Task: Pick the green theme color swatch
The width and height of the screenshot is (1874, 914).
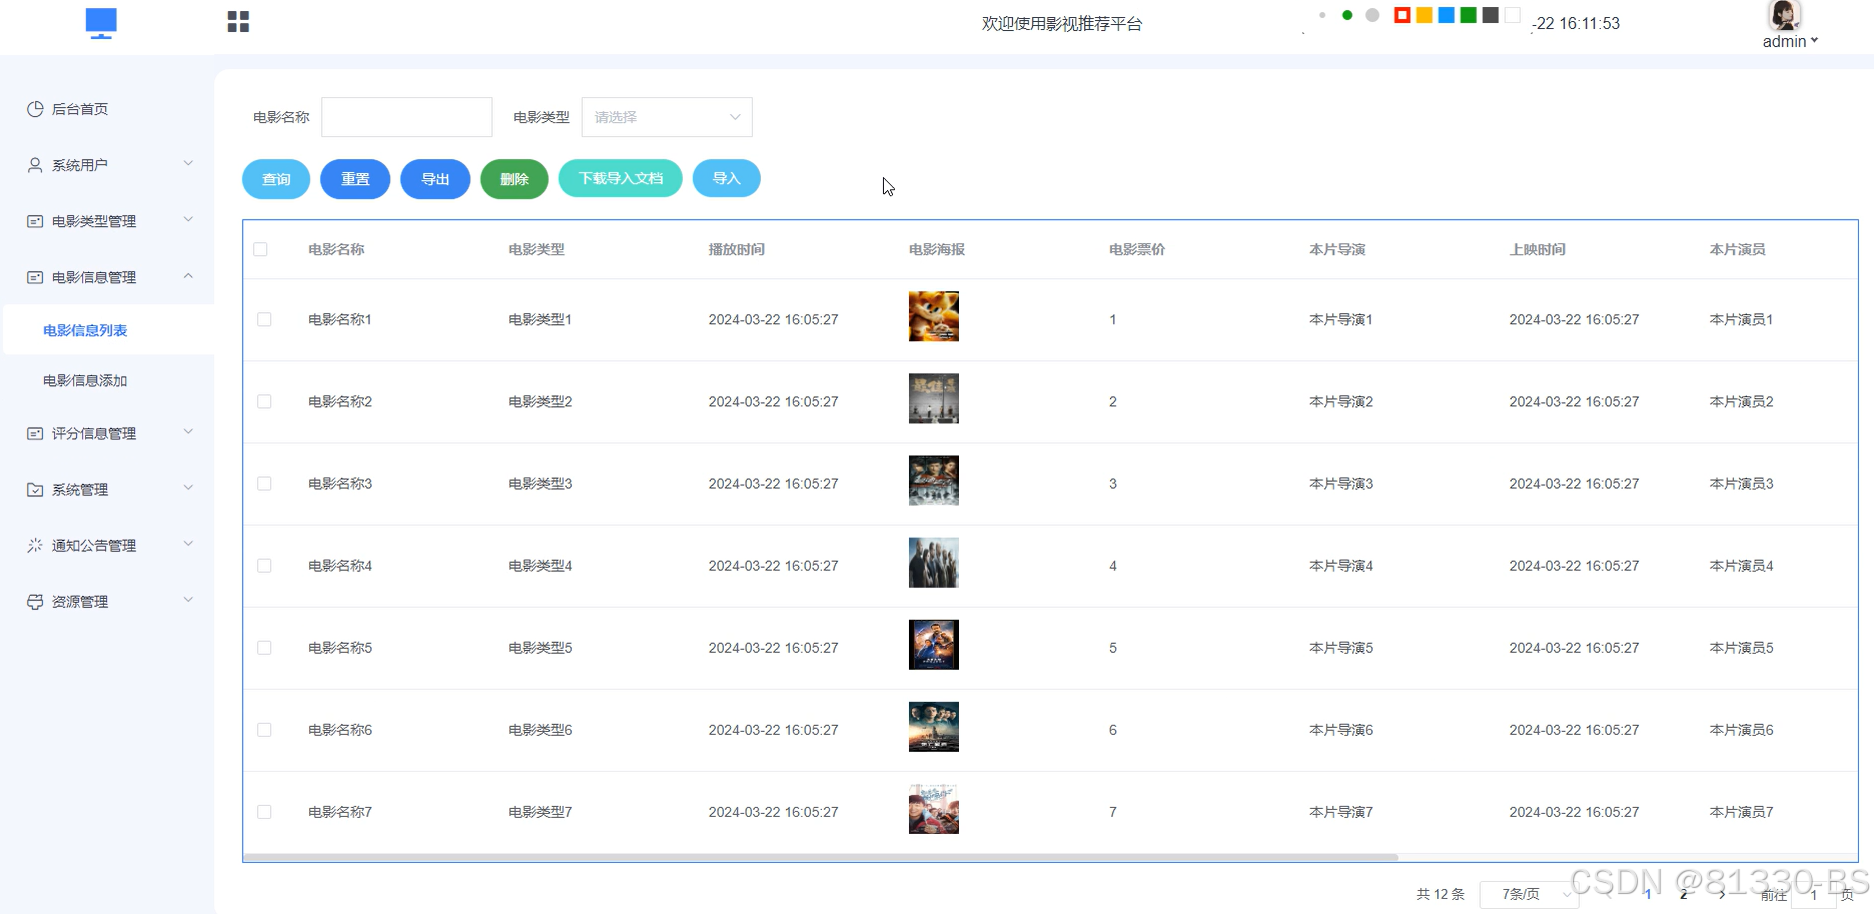Action: [x=1468, y=15]
